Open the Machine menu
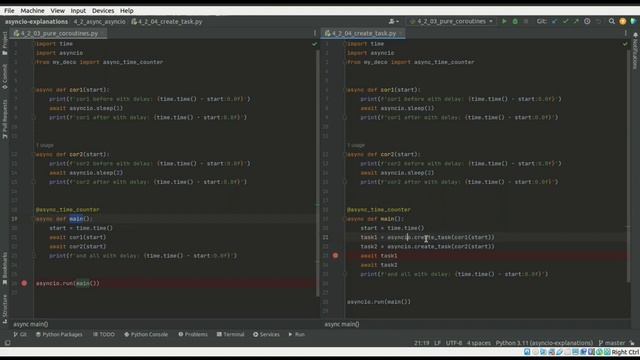Image resolution: width=640 pixels, height=360 pixels. click(32, 11)
